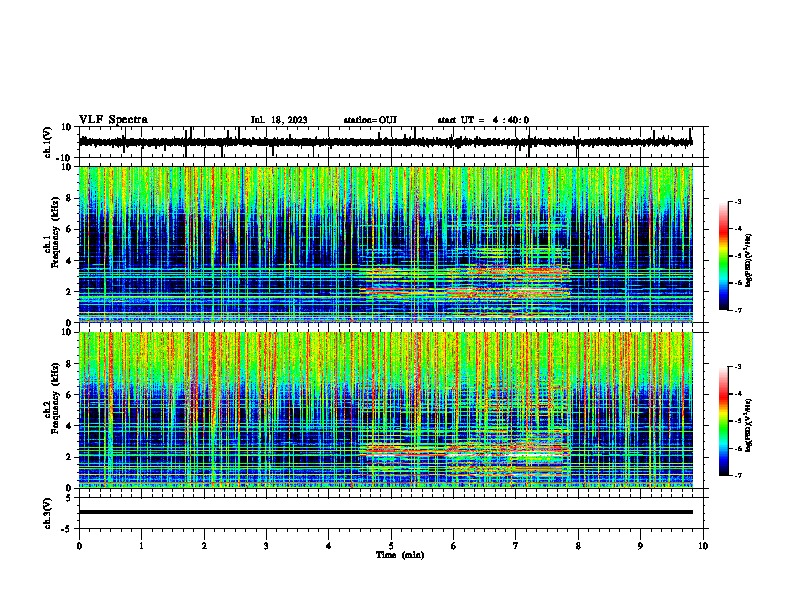
Task: Click the thick black ch.3 voltage line
Action: (385, 512)
